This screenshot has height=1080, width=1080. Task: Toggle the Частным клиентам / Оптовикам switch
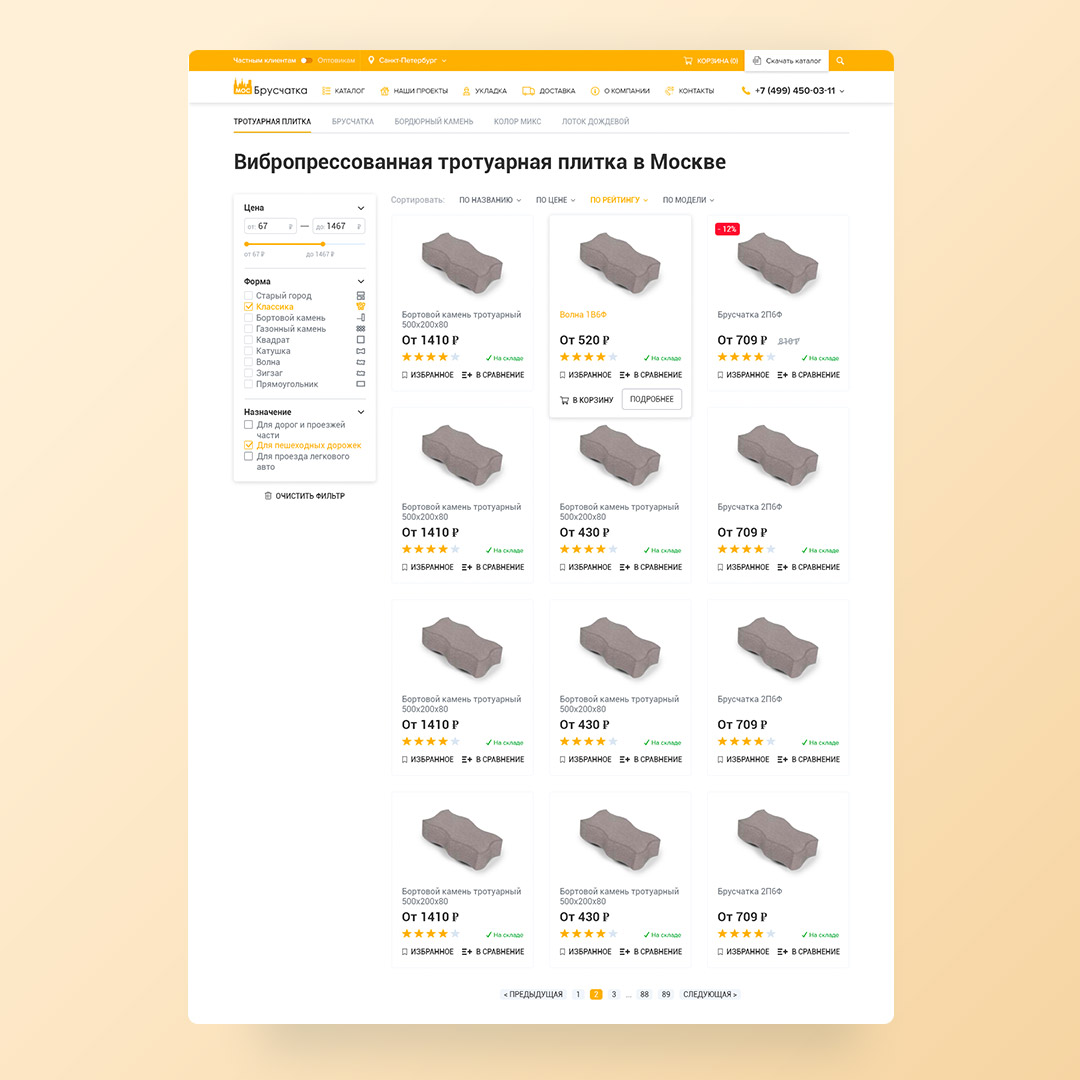[307, 61]
